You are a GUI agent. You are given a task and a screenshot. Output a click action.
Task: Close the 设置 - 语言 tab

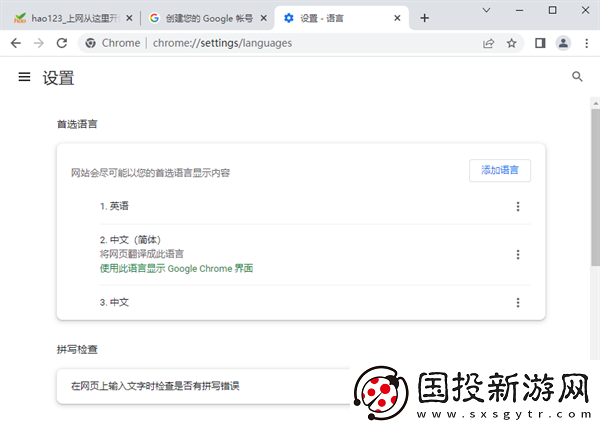click(397, 18)
